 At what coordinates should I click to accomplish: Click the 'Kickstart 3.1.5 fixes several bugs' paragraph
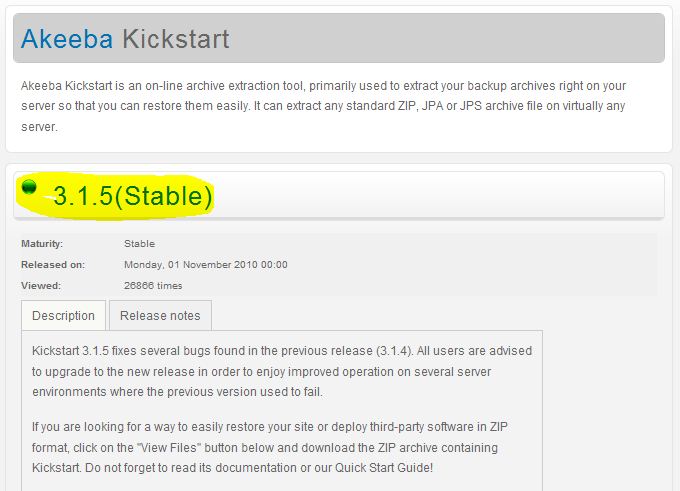[282, 371]
